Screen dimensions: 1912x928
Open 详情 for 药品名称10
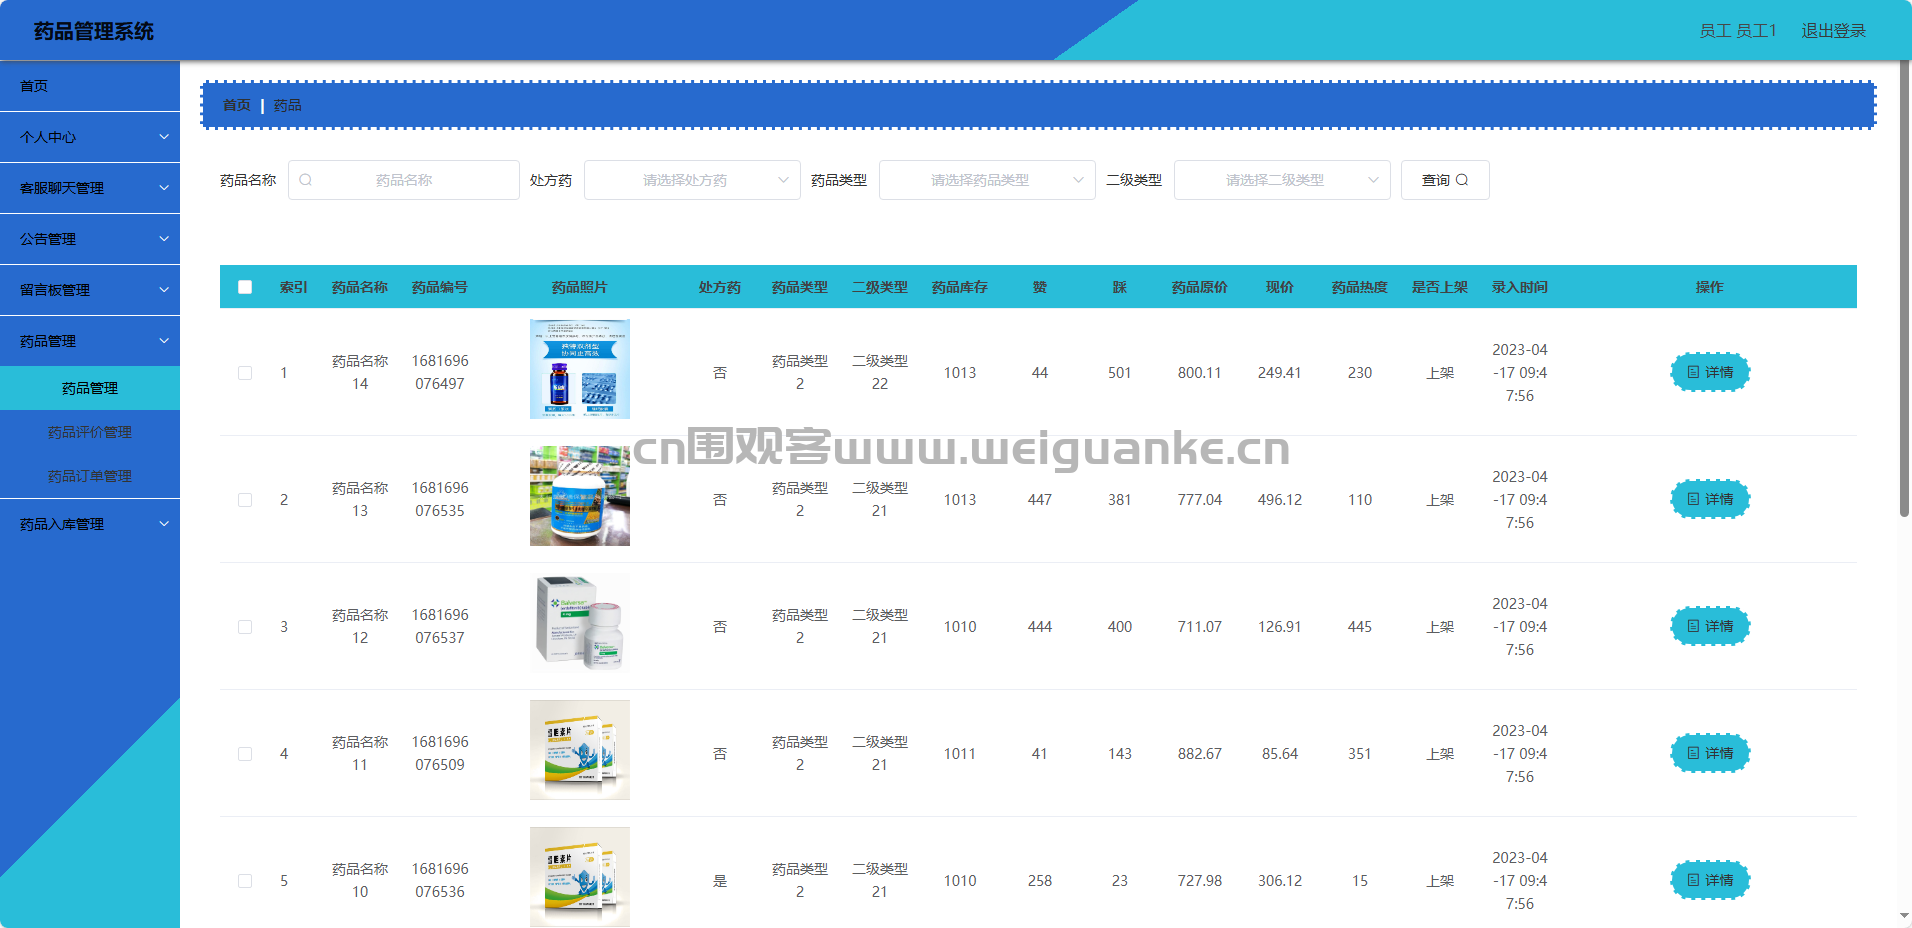(1710, 880)
